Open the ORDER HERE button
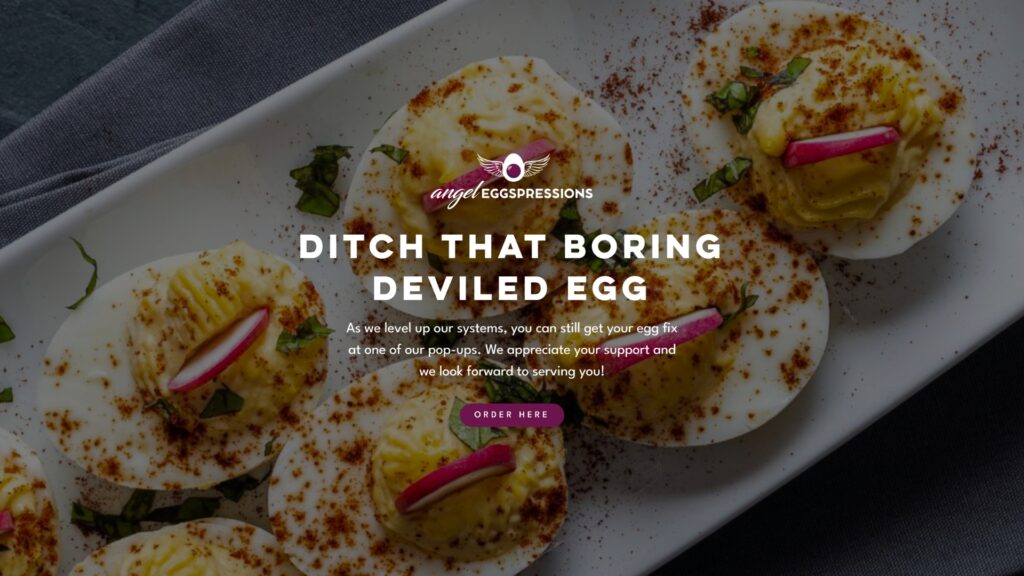The height and width of the screenshot is (576, 1024). point(511,415)
